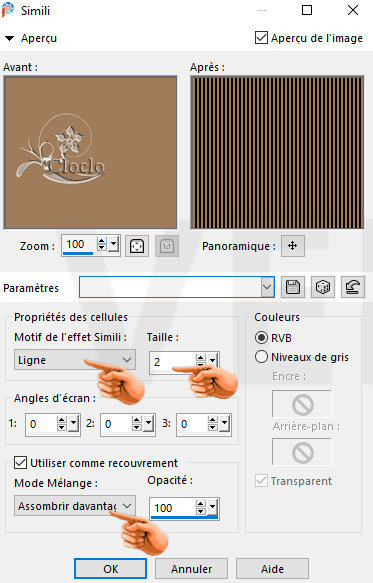Image resolution: width=373 pixels, height=583 pixels.
Task: Select the Niveaux de gris radio button
Action: (261, 357)
